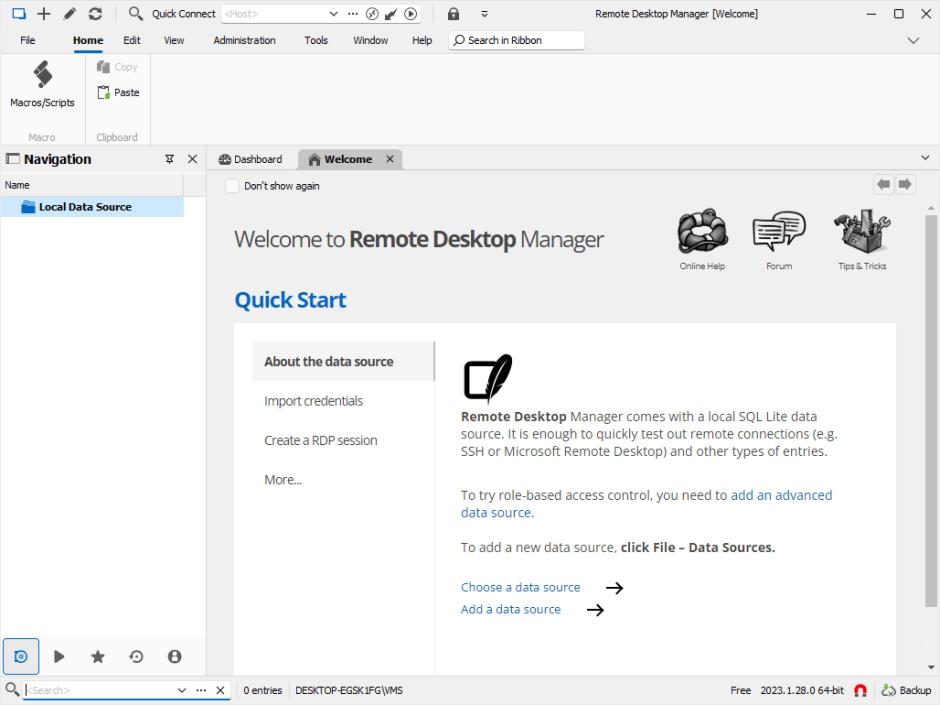Follow add an advanced data source link
The width and height of the screenshot is (940, 705).
[781, 495]
